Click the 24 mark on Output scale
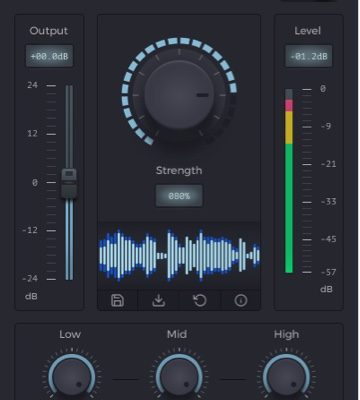This screenshot has height=400, width=360. coord(32,85)
